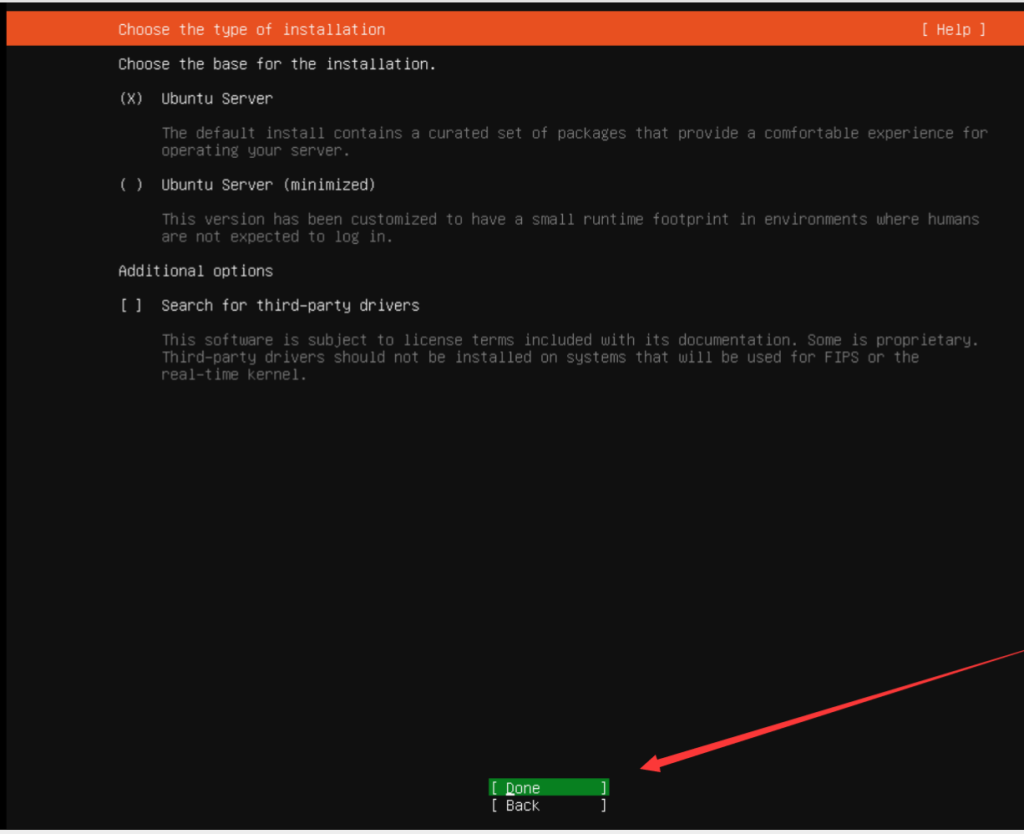Screen dimensions: 1024x834
Task: Enable Search for third-party drivers checkbox
Action: pos(131,305)
